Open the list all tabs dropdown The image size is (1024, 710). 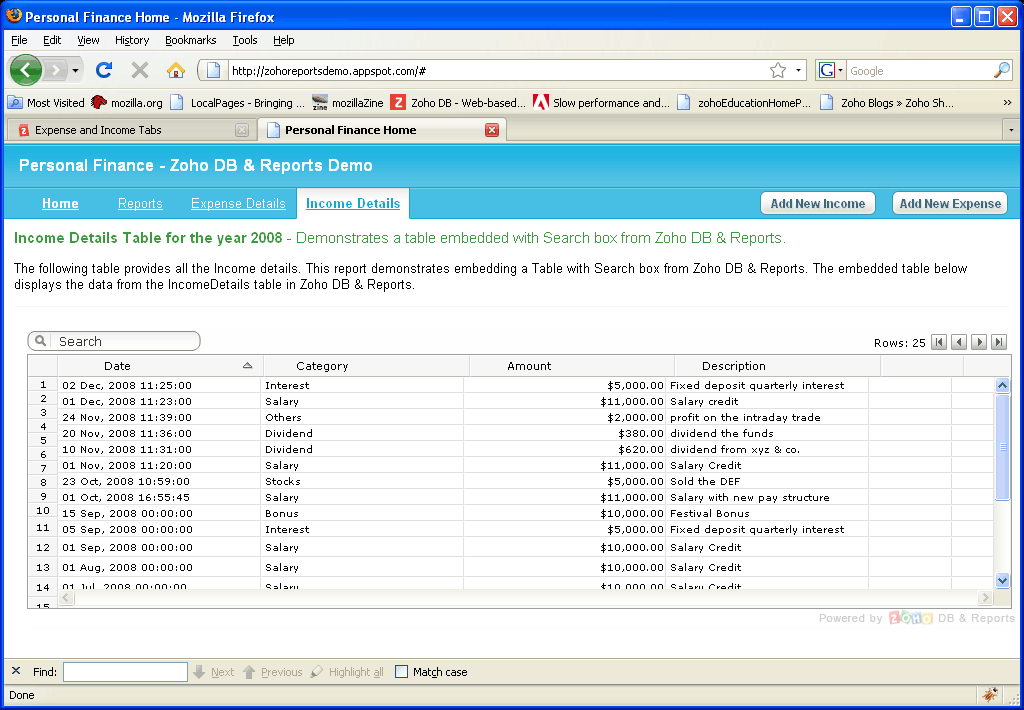(1011, 130)
